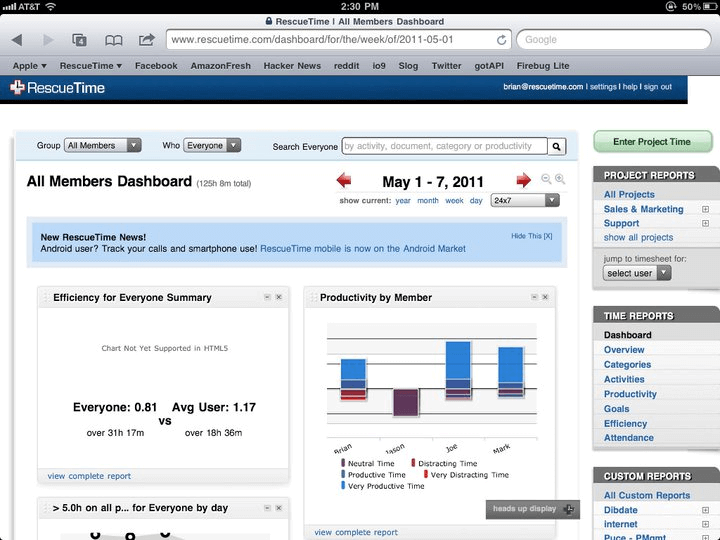Close the Productivity by Member widget
Image resolution: width=720 pixels, height=540 pixels.
545,297
